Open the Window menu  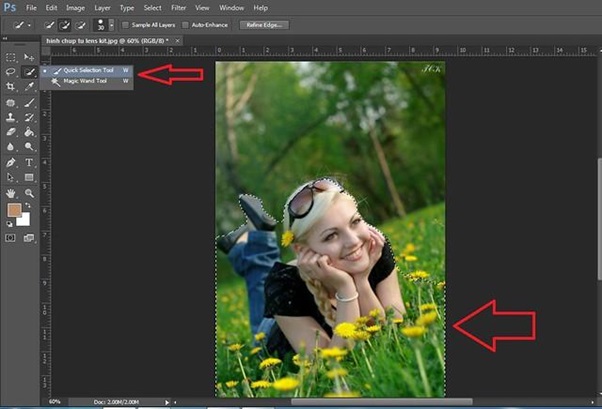tap(231, 8)
